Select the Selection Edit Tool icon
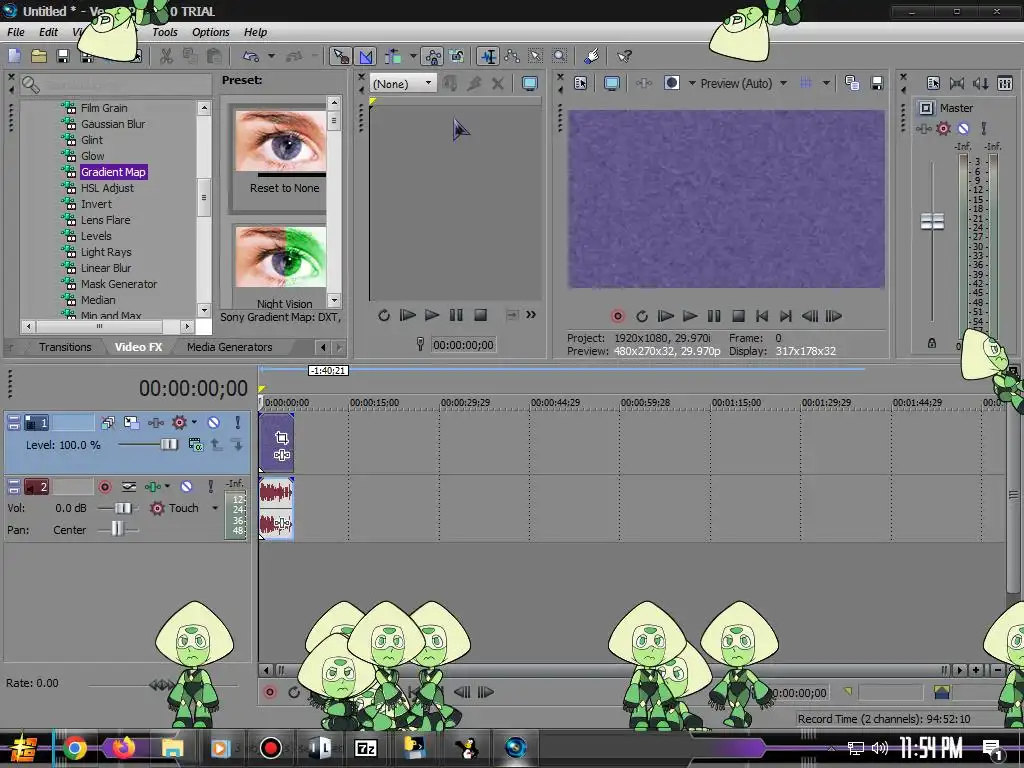The width and height of the screenshot is (1024, 768). (536, 56)
